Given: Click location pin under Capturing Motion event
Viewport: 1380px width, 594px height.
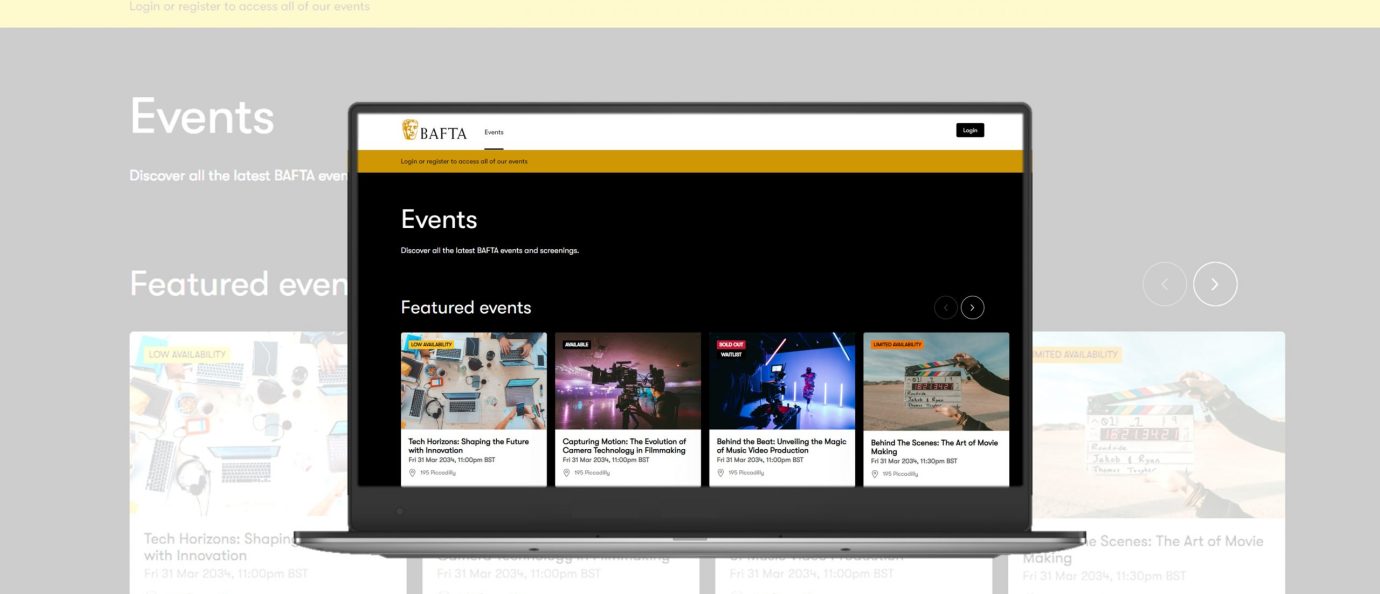Looking at the screenshot, I should pyautogui.click(x=566, y=473).
